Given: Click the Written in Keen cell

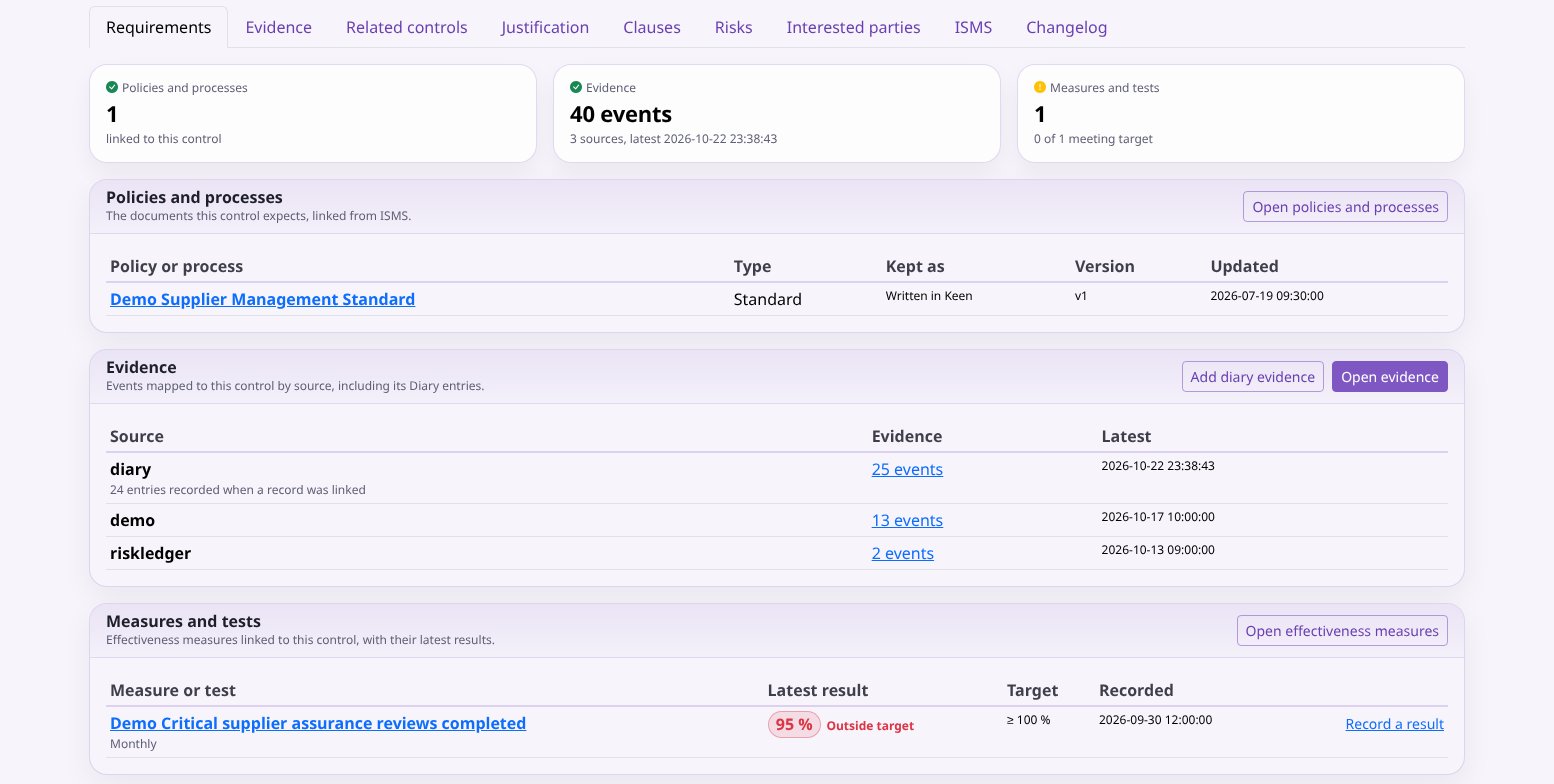Looking at the screenshot, I should (x=929, y=296).
